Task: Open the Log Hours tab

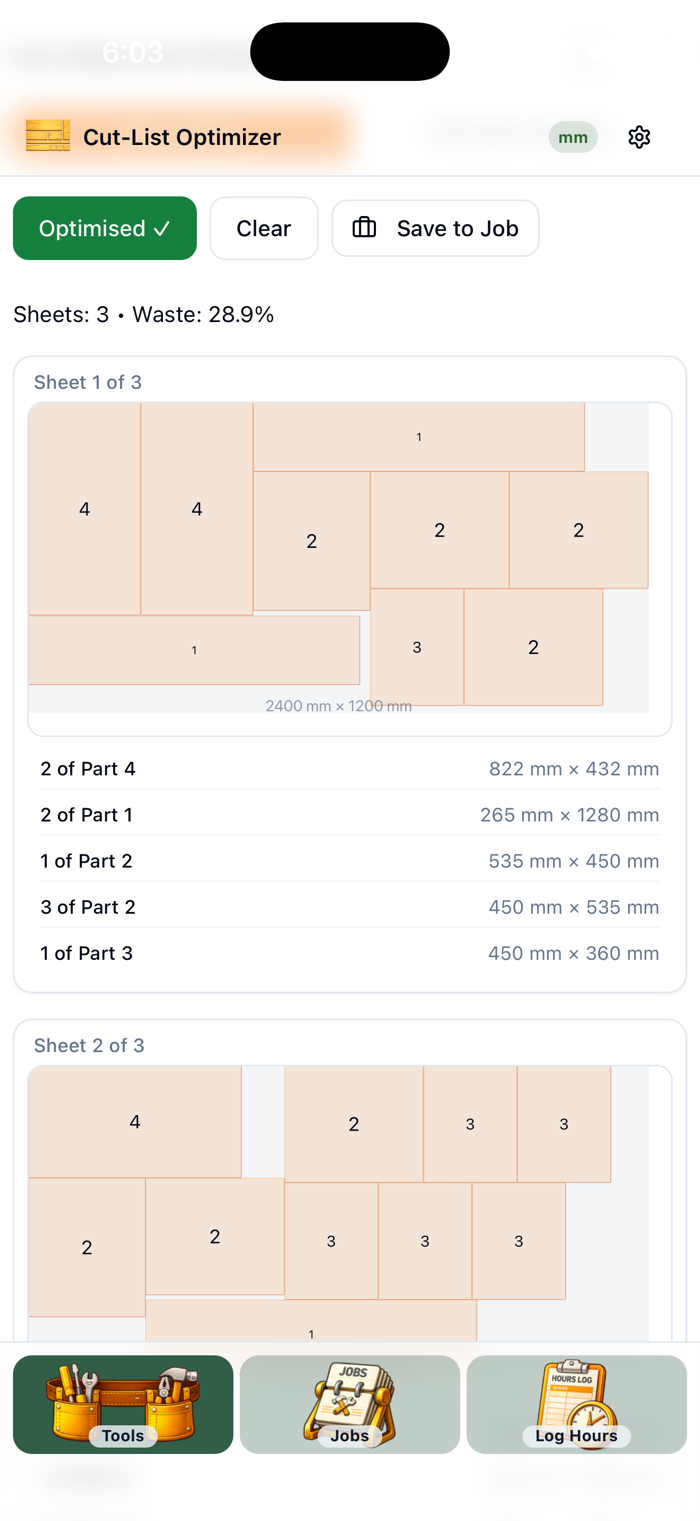Action: [x=577, y=1404]
